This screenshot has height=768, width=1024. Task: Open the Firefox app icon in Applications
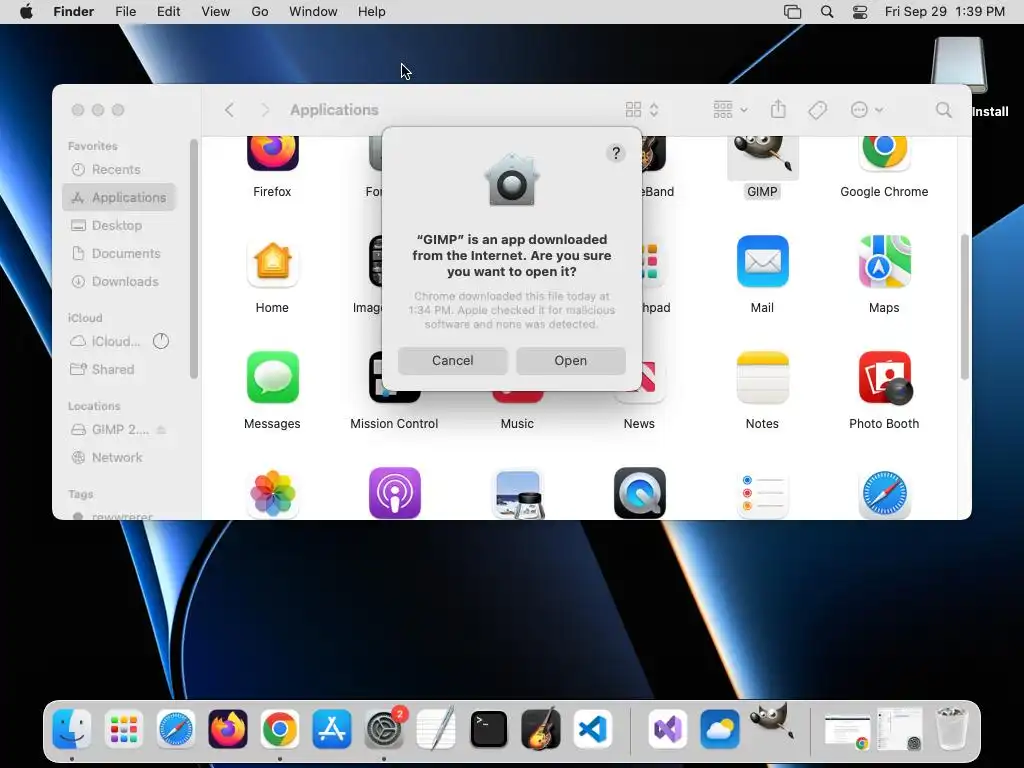272,153
